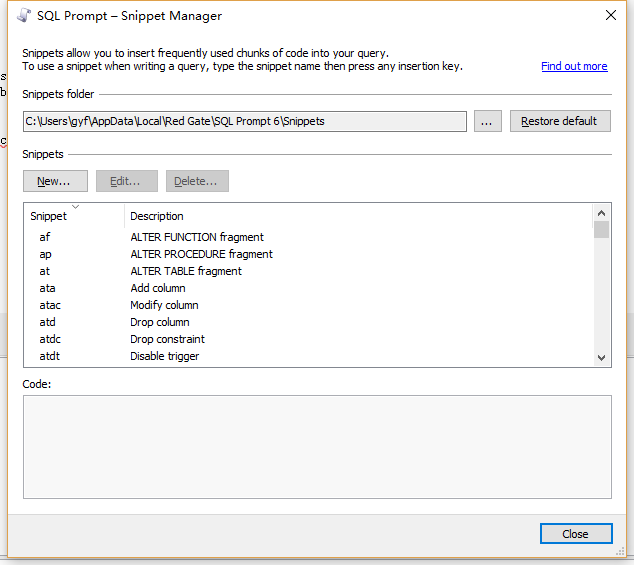
Task: Click the Close button at bottom
Action: [x=576, y=534]
